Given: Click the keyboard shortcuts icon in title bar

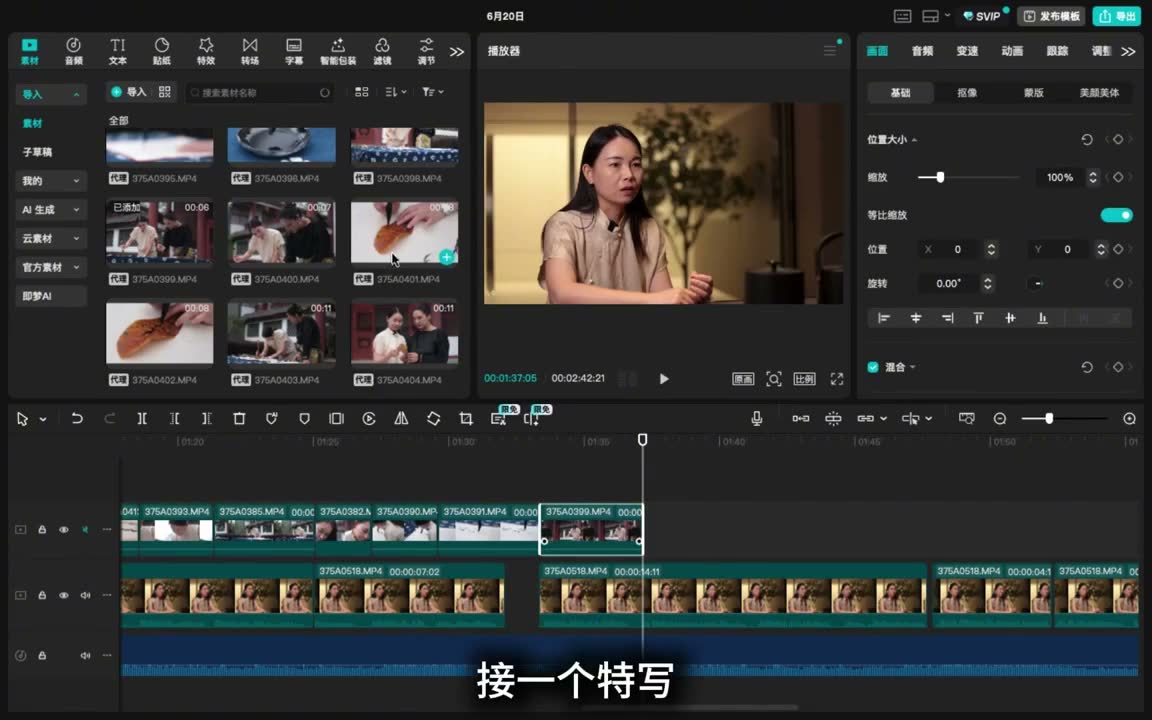Looking at the screenshot, I should (903, 16).
